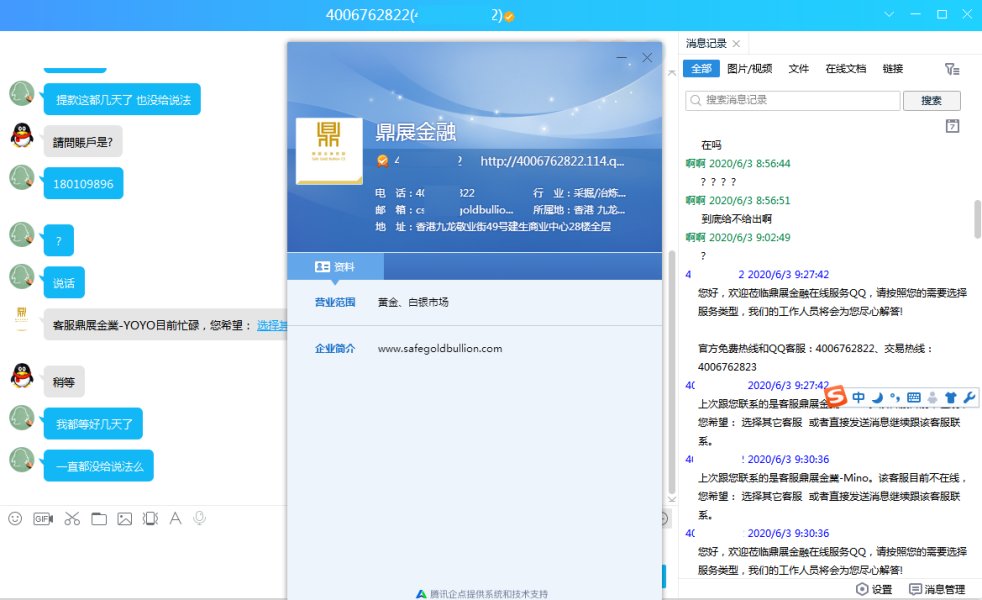Select the scissors screenshot tool

(72, 518)
